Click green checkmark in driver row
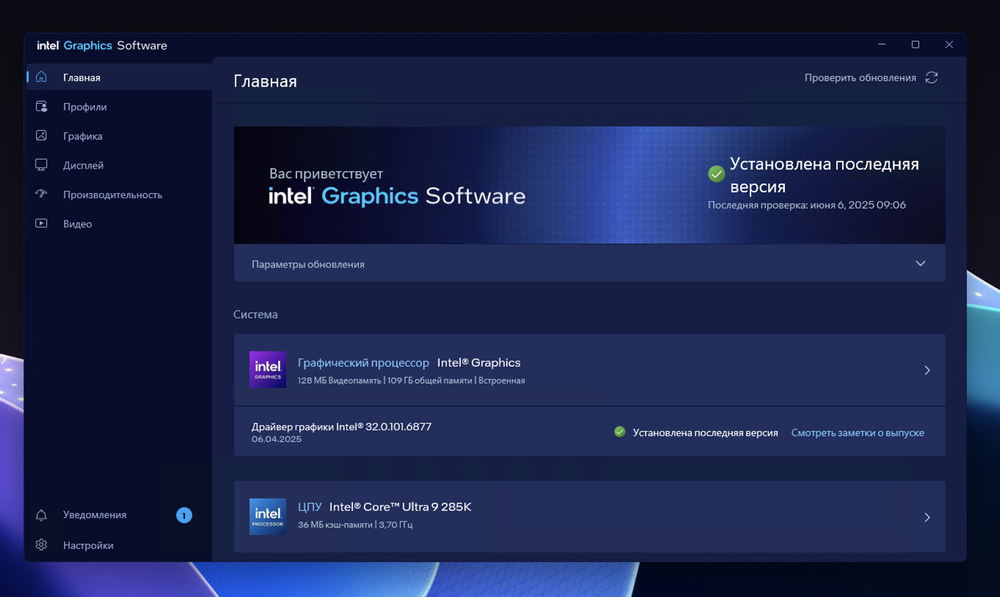This screenshot has height=597, width=1000. (619, 432)
